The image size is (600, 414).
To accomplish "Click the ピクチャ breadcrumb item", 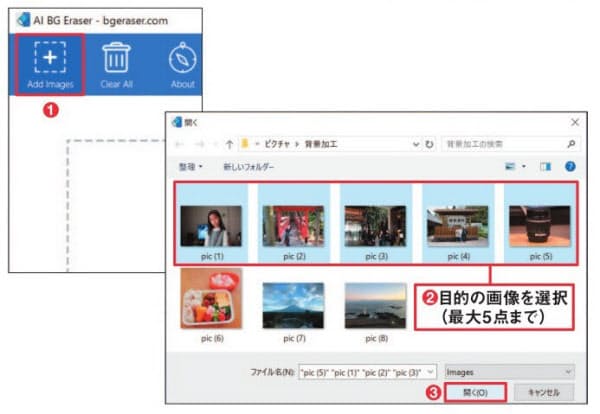I will click(x=277, y=144).
